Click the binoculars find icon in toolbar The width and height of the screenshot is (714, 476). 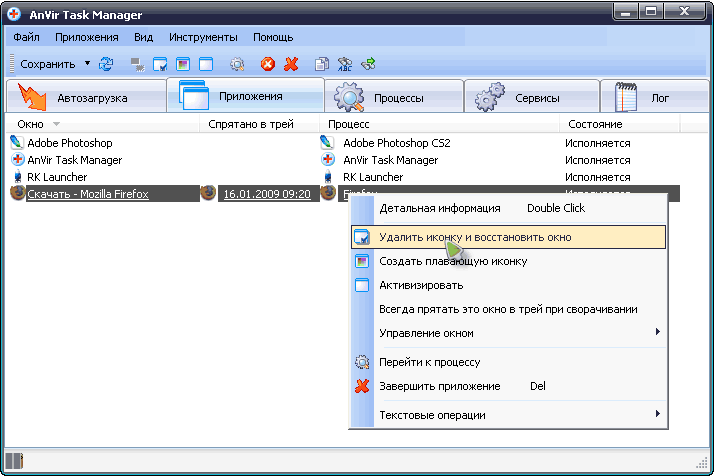click(x=345, y=64)
